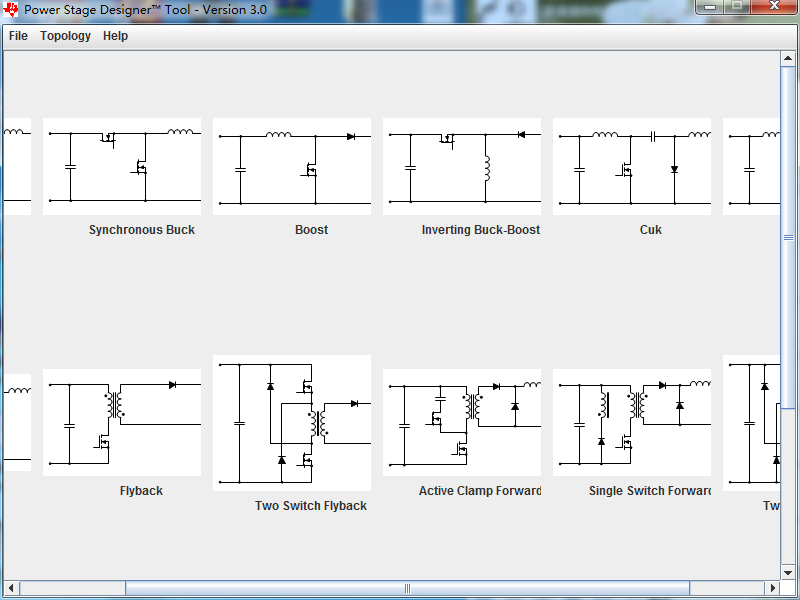This screenshot has width=800, height=600.
Task: Click the Active Clamp Forward label
Action: (480, 491)
